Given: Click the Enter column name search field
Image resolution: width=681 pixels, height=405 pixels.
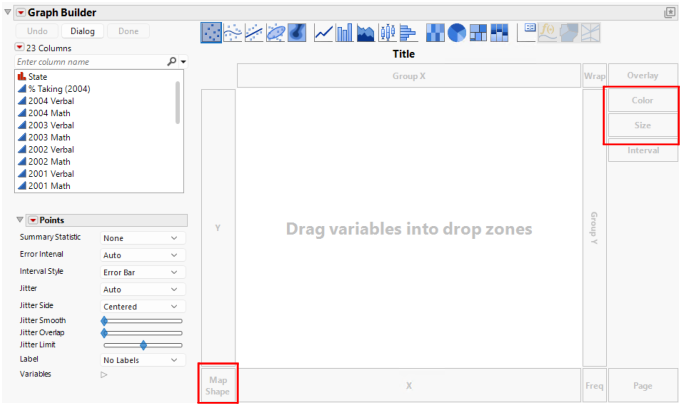Looking at the screenshot, I should click(x=90, y=62).
